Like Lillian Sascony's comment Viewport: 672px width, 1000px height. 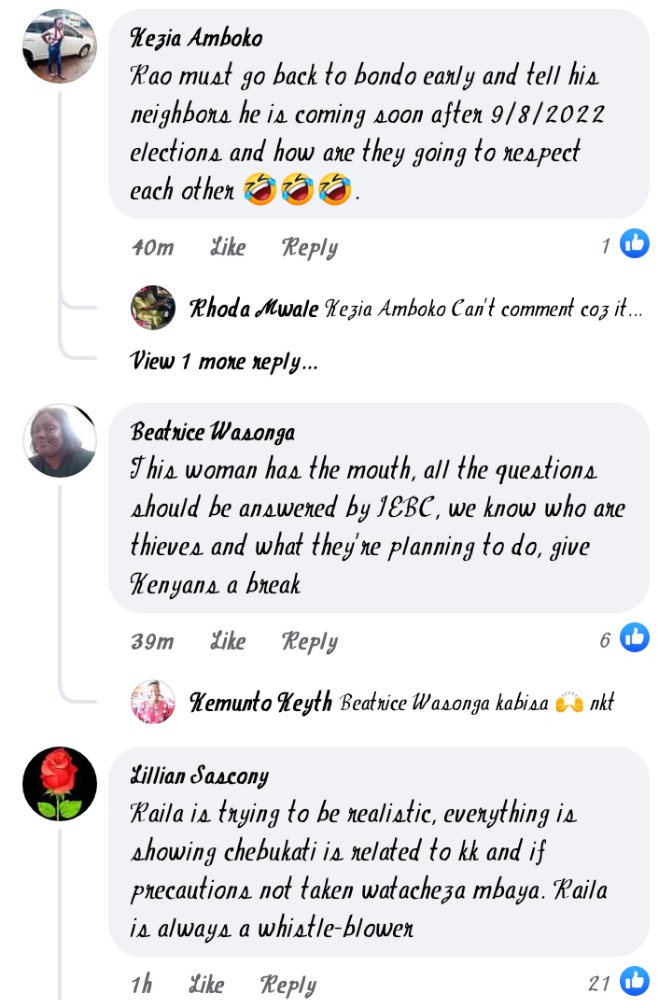[206, 985]
